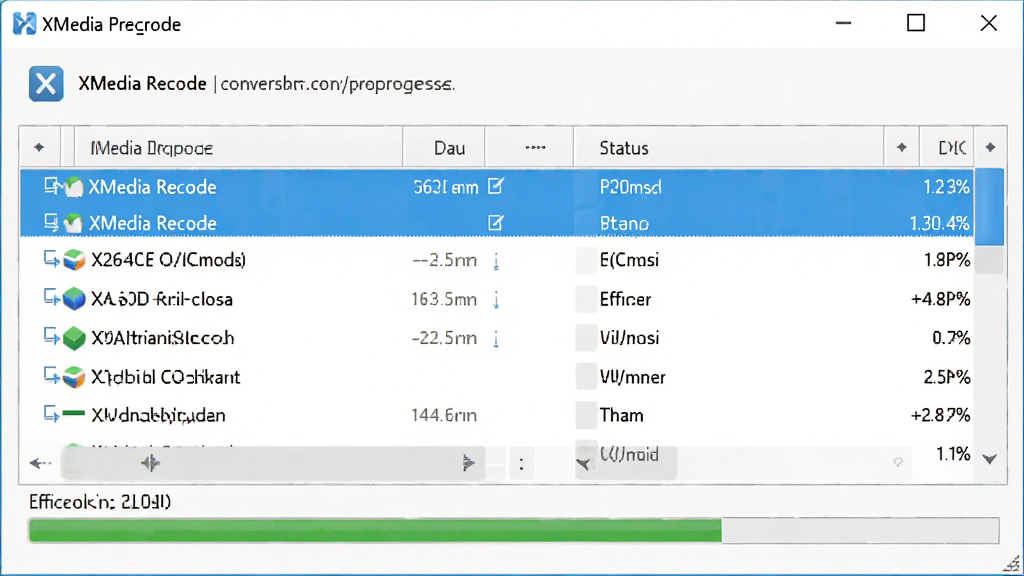This screenshot has height=576, width=1024.
Task: Click the down chevron of vertical scrollbar
Action: point(990,459)
